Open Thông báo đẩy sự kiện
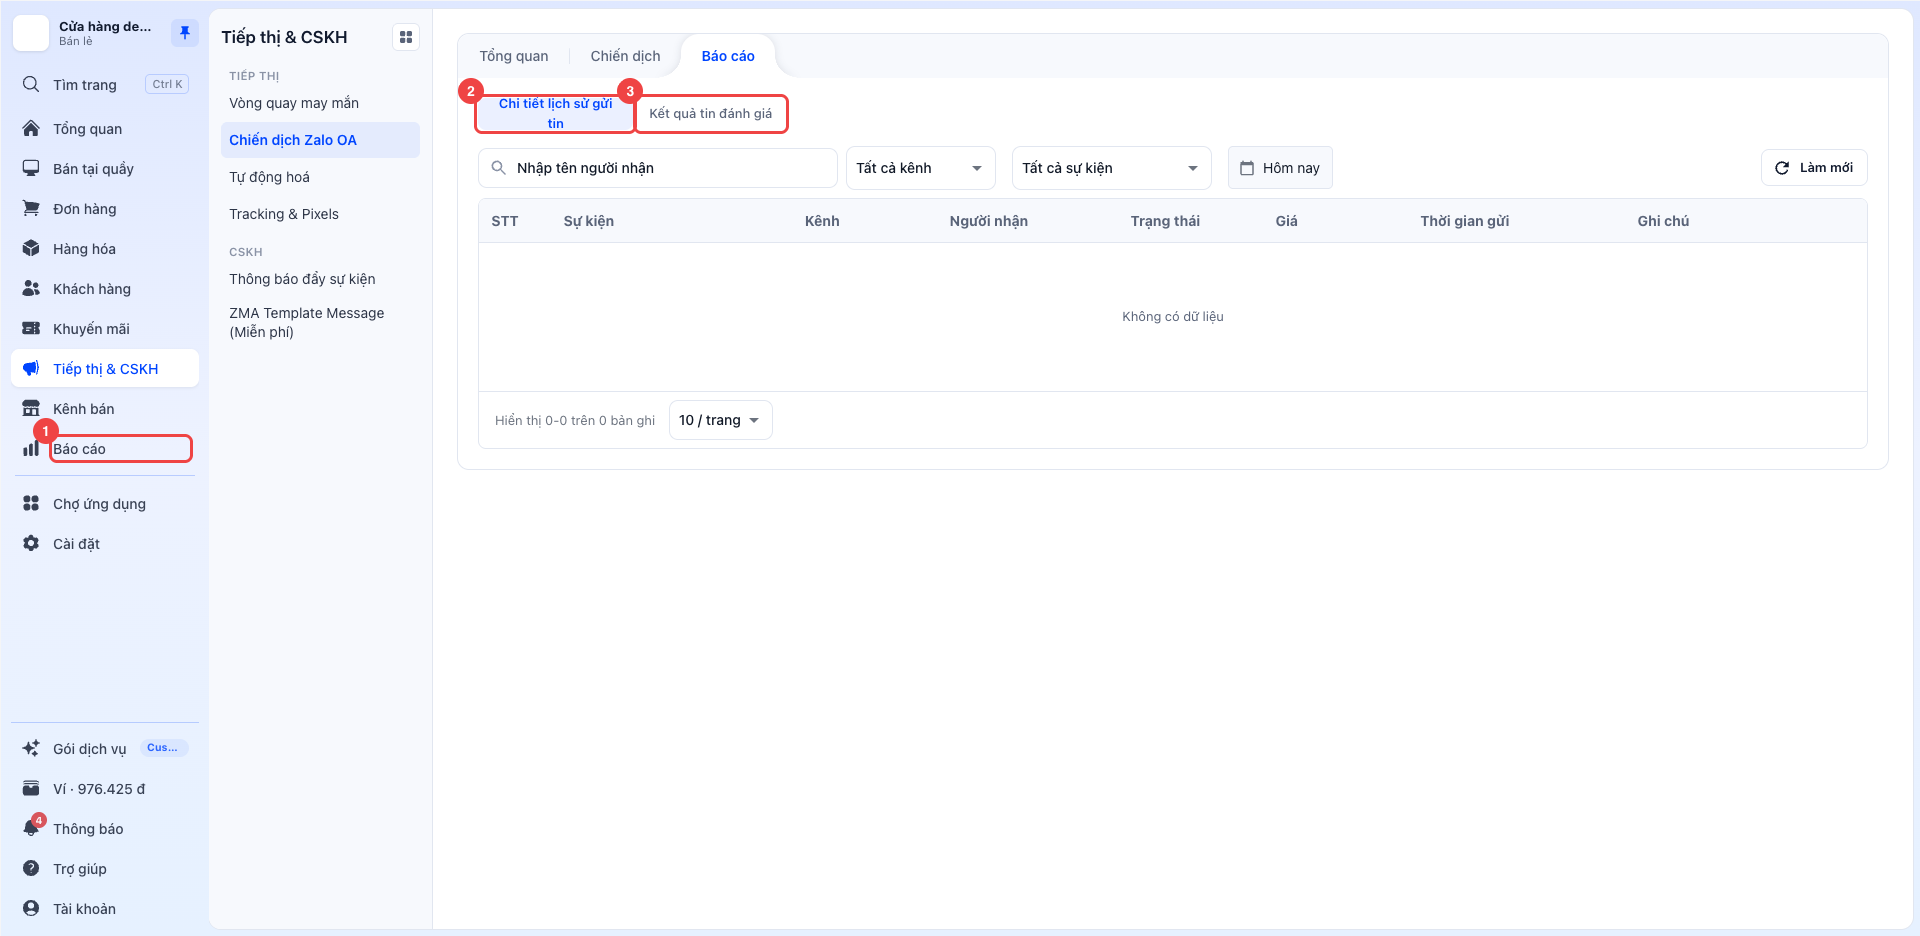 pyautogui.click(x=302, y=279)
